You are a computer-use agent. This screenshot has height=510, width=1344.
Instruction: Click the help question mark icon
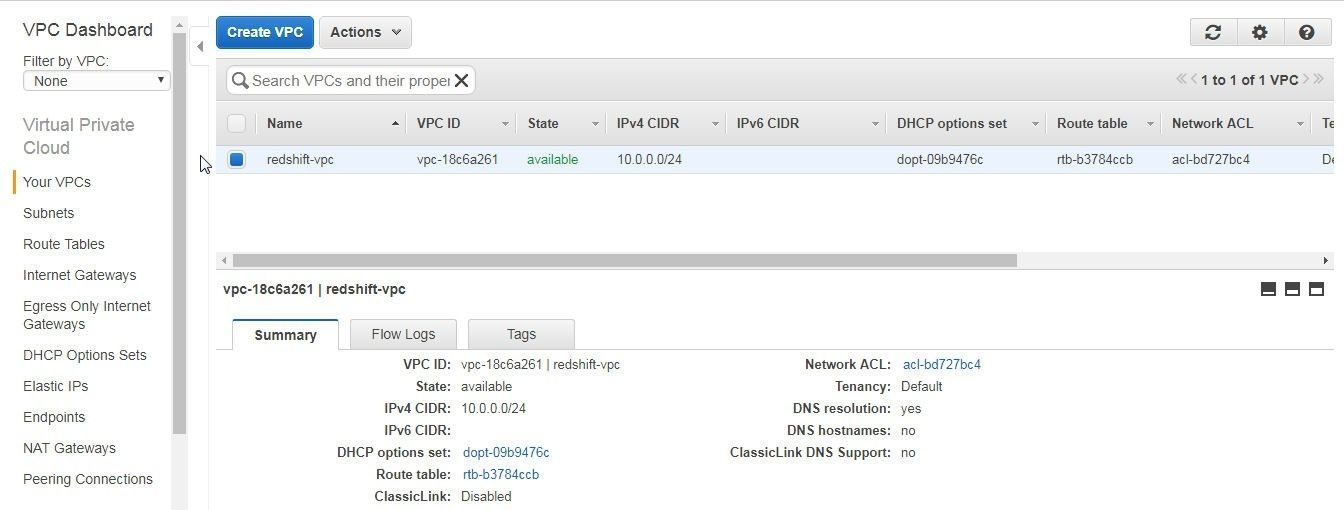point(1306,32)
